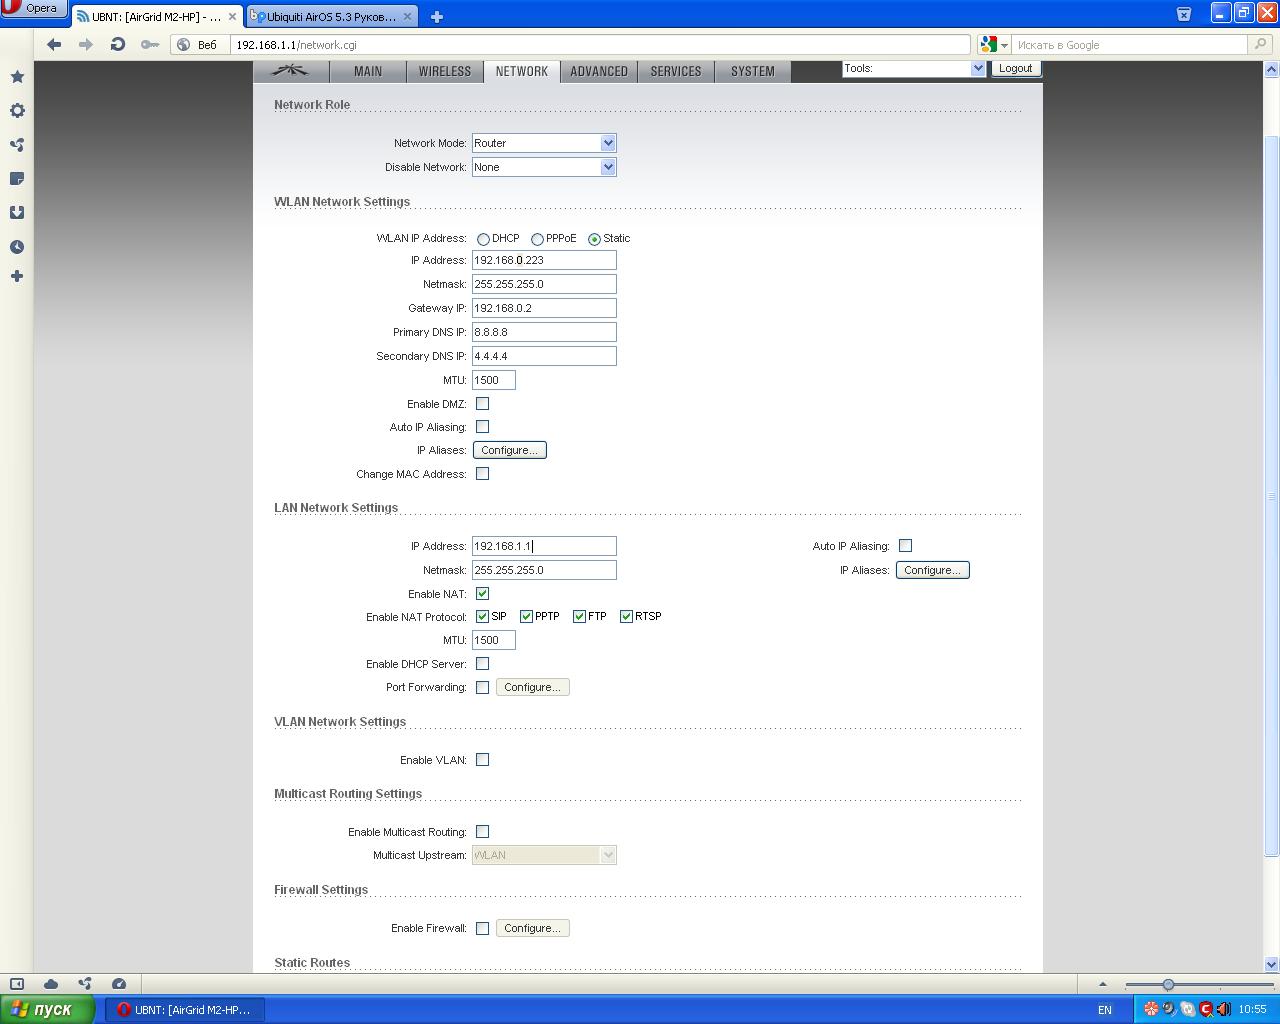The height and width of the screenshot is (1024, 1280).
Task: Open the Opera Unite panel in sidebar
Action: pyautogui.click(x=17, y=145)
